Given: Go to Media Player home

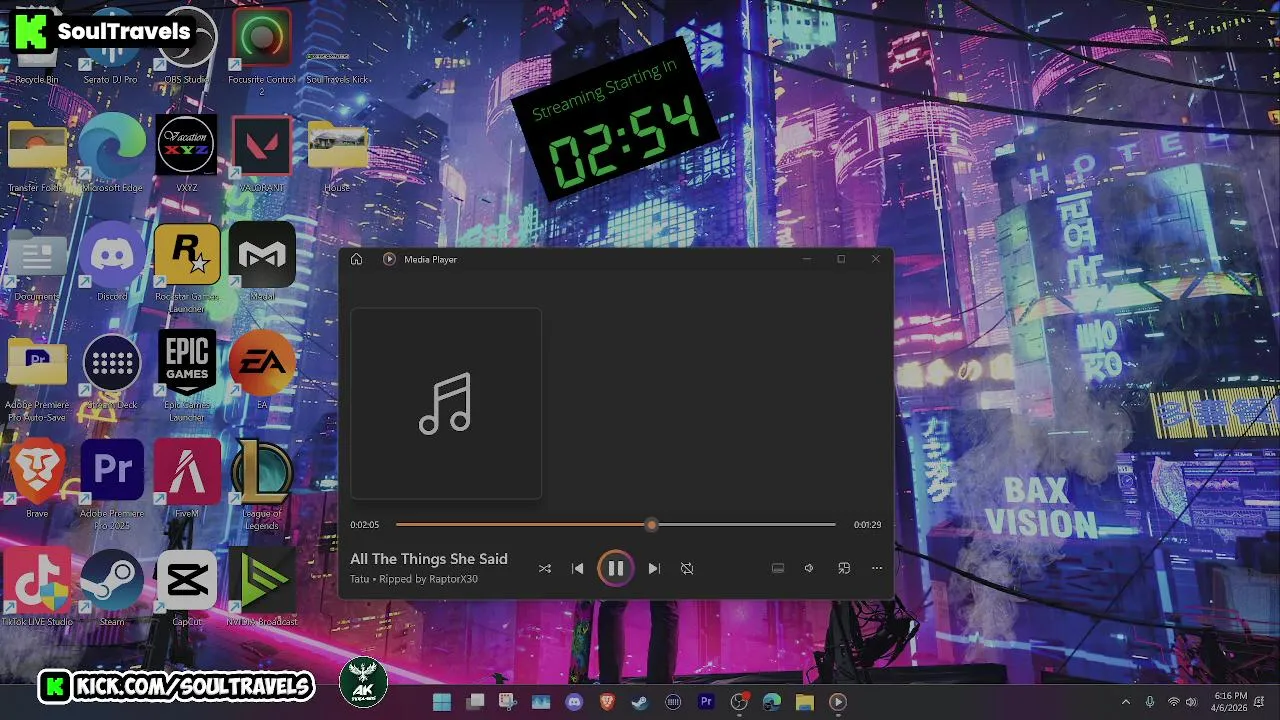Looking at the screenshot, I should point(356,259).
